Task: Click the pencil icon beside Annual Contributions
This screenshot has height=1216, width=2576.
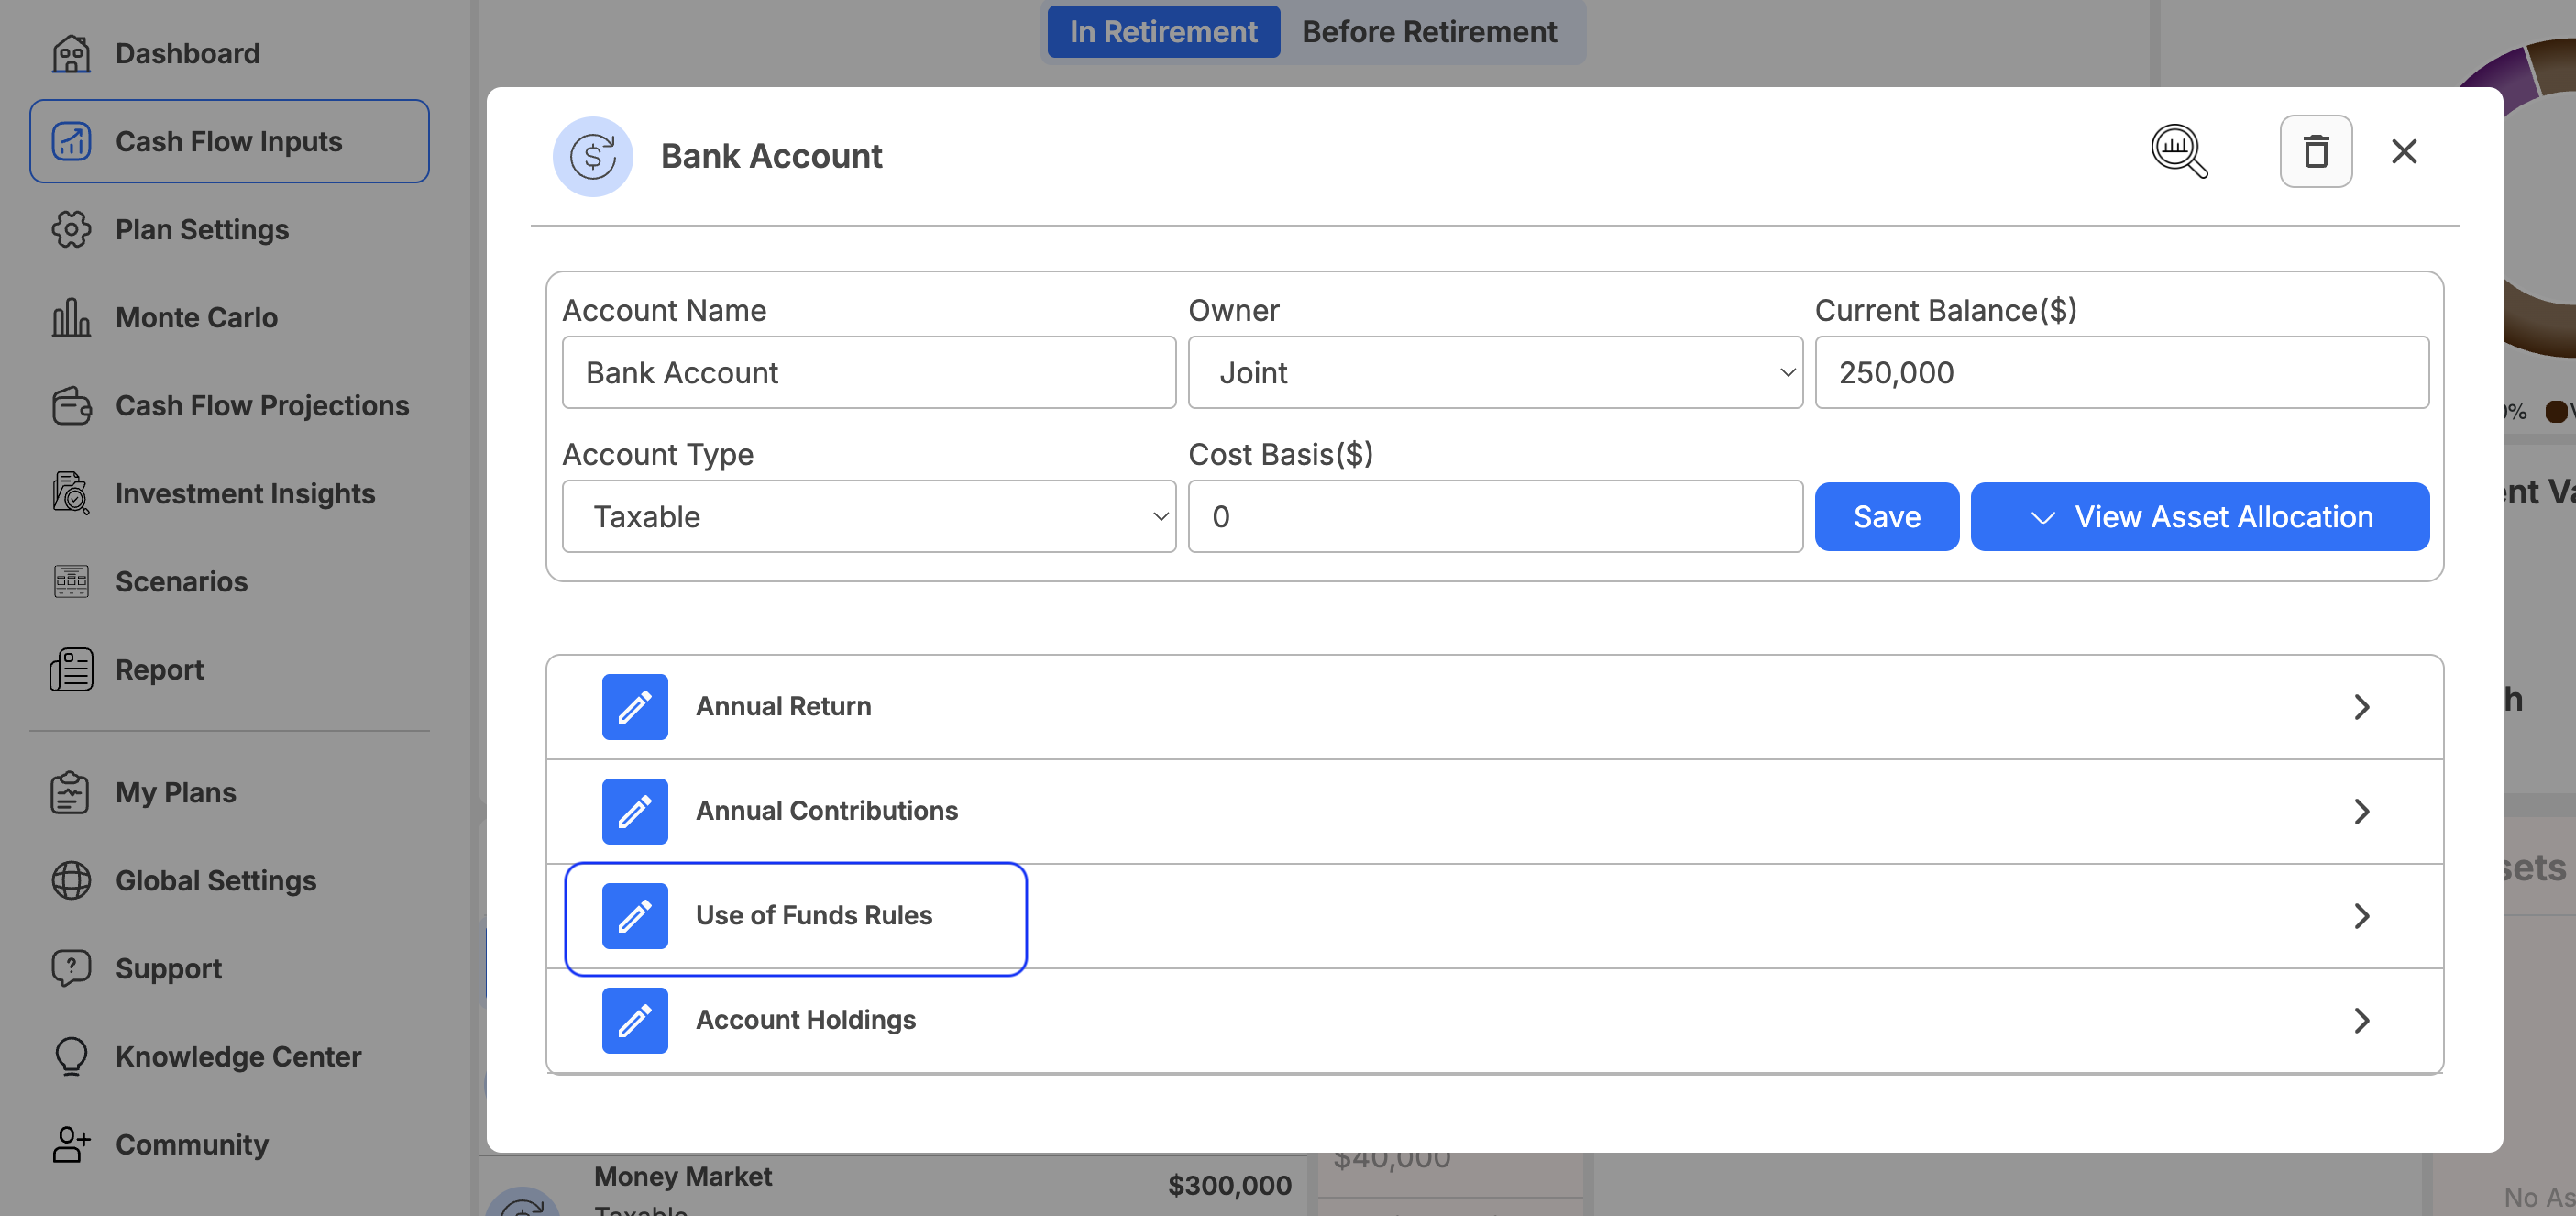Action: click(x=634, y=811)
